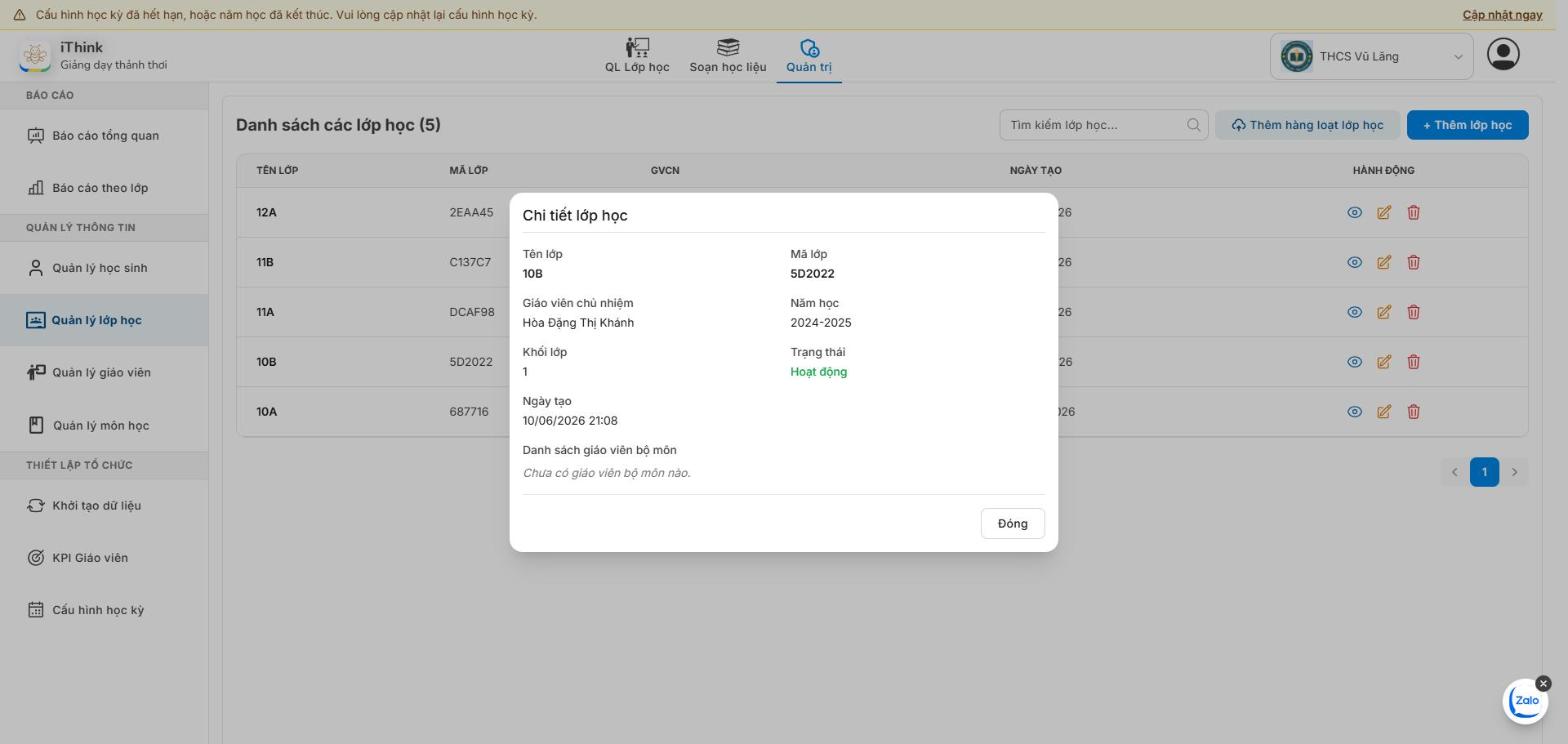Edit class 11B pencil icon
This screenshot has height=744, width=1568.
[1384, 262]
